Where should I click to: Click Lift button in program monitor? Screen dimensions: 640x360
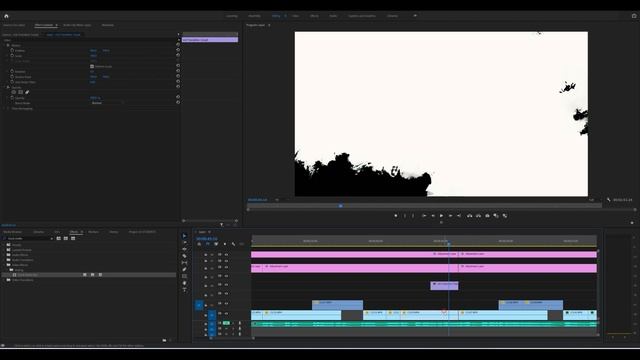pos(469,216)
